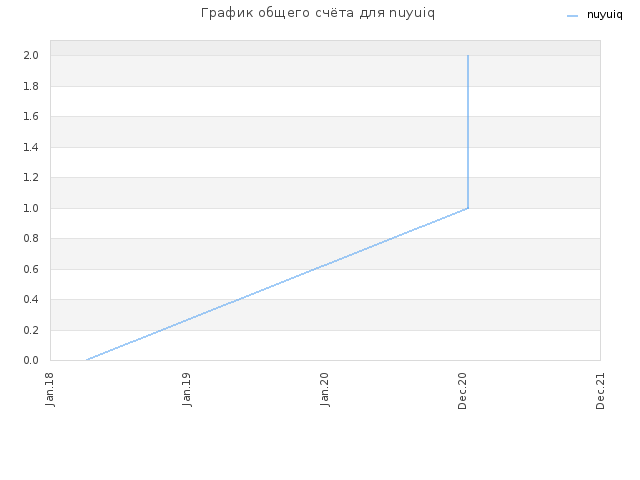Screen dimensions: 640x480
Task: Click the chart title for nuyuiq
Action: [318, 13]
